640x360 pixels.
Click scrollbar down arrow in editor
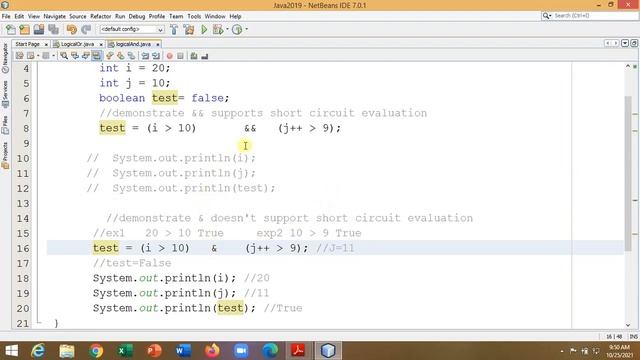628,324
